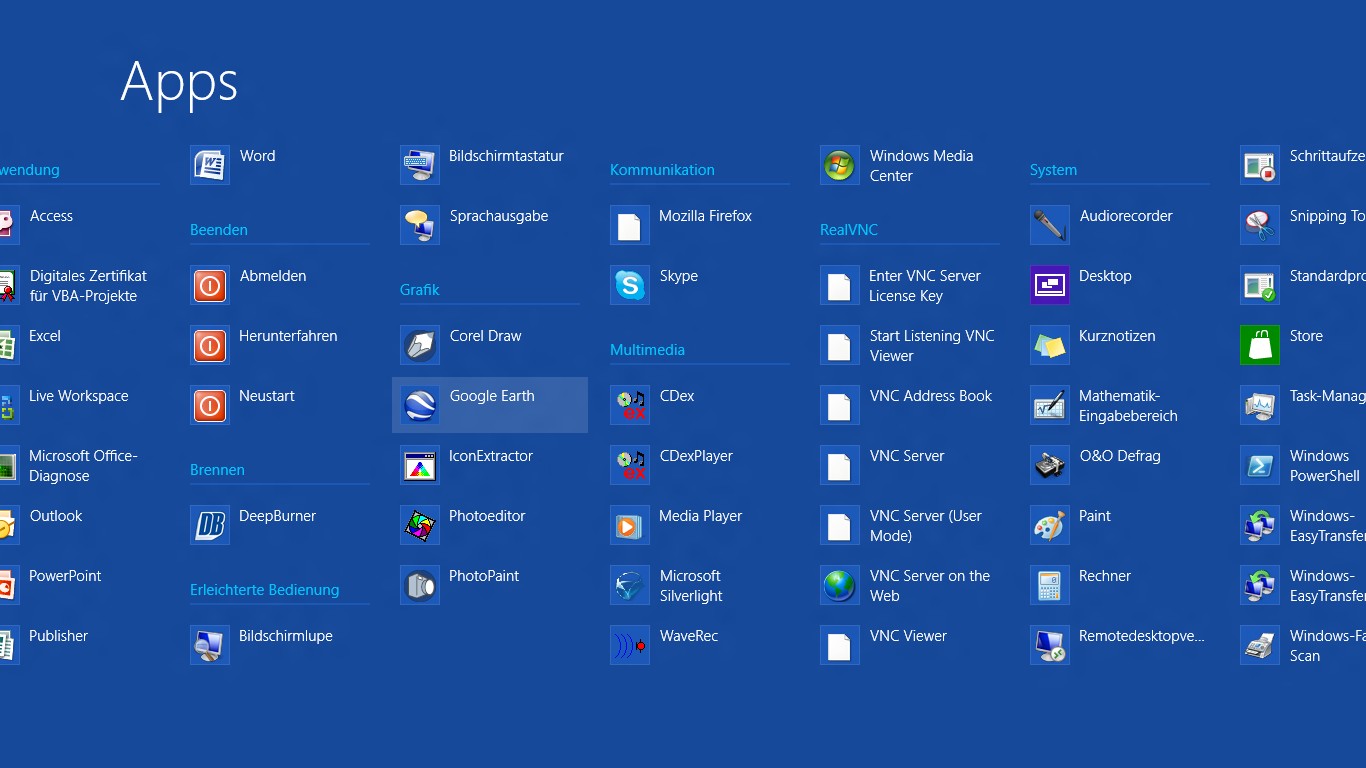Select the Grafik group heading
Screen dimensions: 1366x768
coord(420,290)
